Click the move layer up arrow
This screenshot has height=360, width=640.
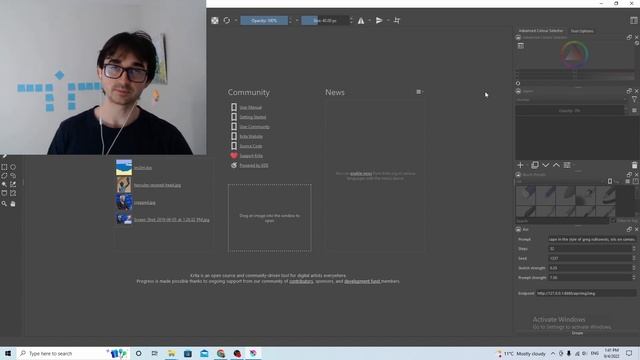[x=556, y=165]
